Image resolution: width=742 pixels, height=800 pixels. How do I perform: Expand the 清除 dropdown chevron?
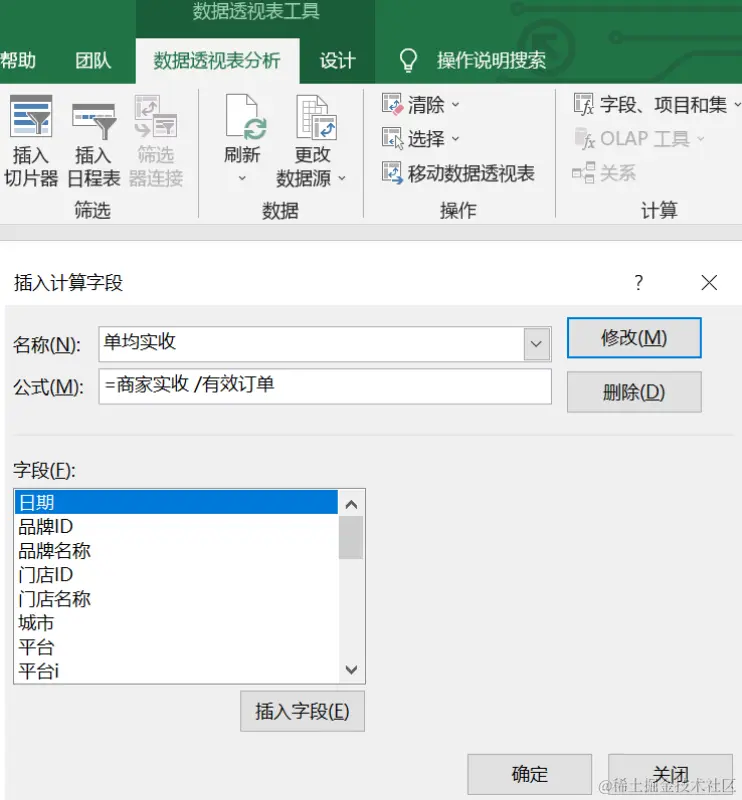[456, 105]
